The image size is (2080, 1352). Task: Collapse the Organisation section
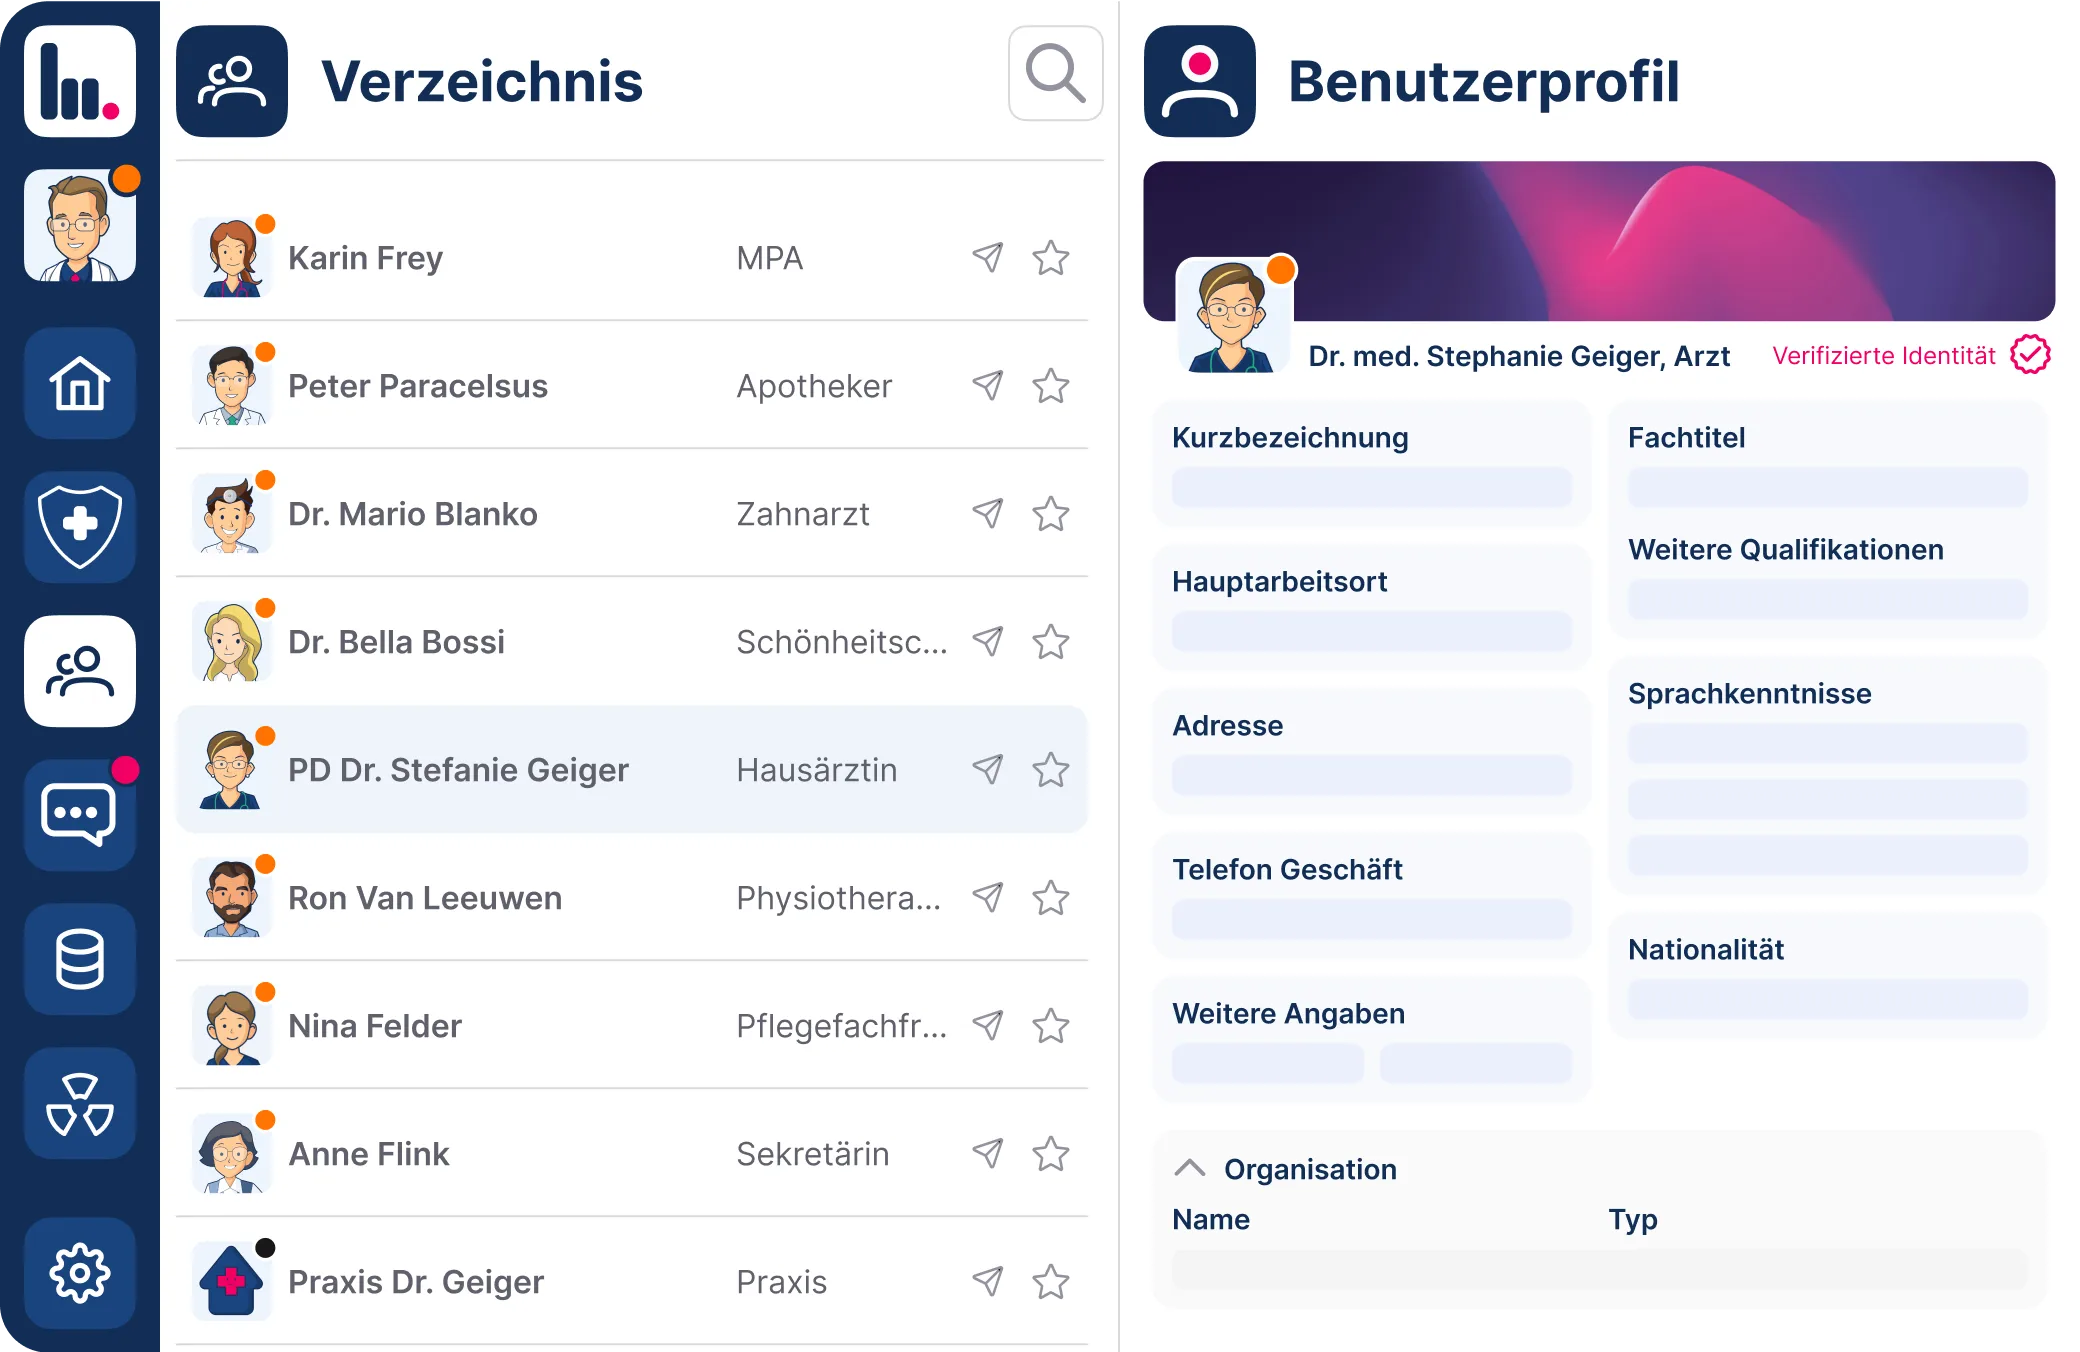[x=1190, y=1168]
